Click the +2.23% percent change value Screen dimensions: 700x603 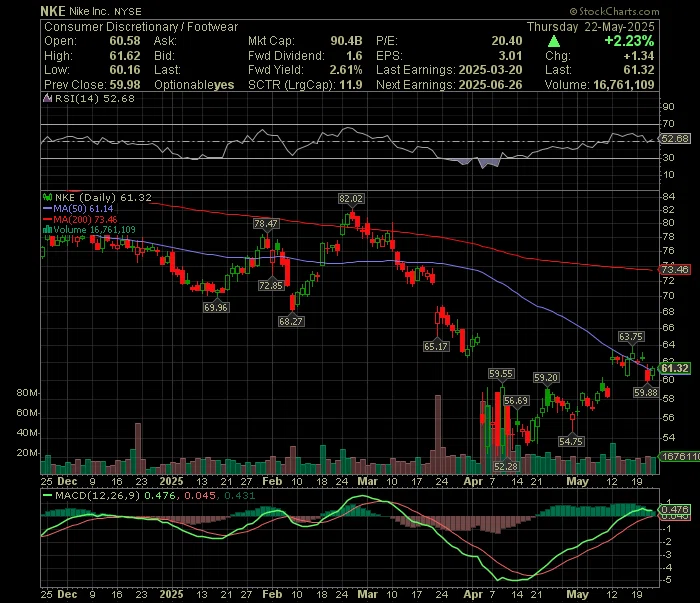[629, 41]
